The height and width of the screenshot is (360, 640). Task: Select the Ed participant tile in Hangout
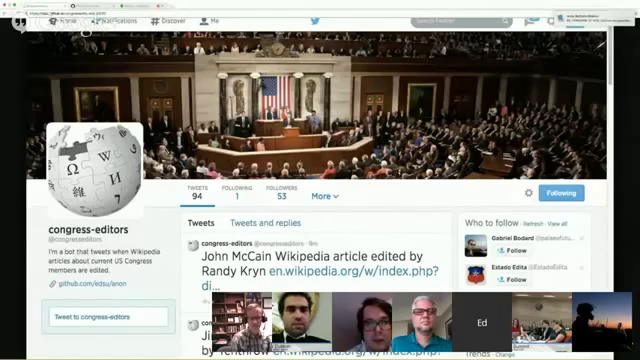(x=482, y=322)
